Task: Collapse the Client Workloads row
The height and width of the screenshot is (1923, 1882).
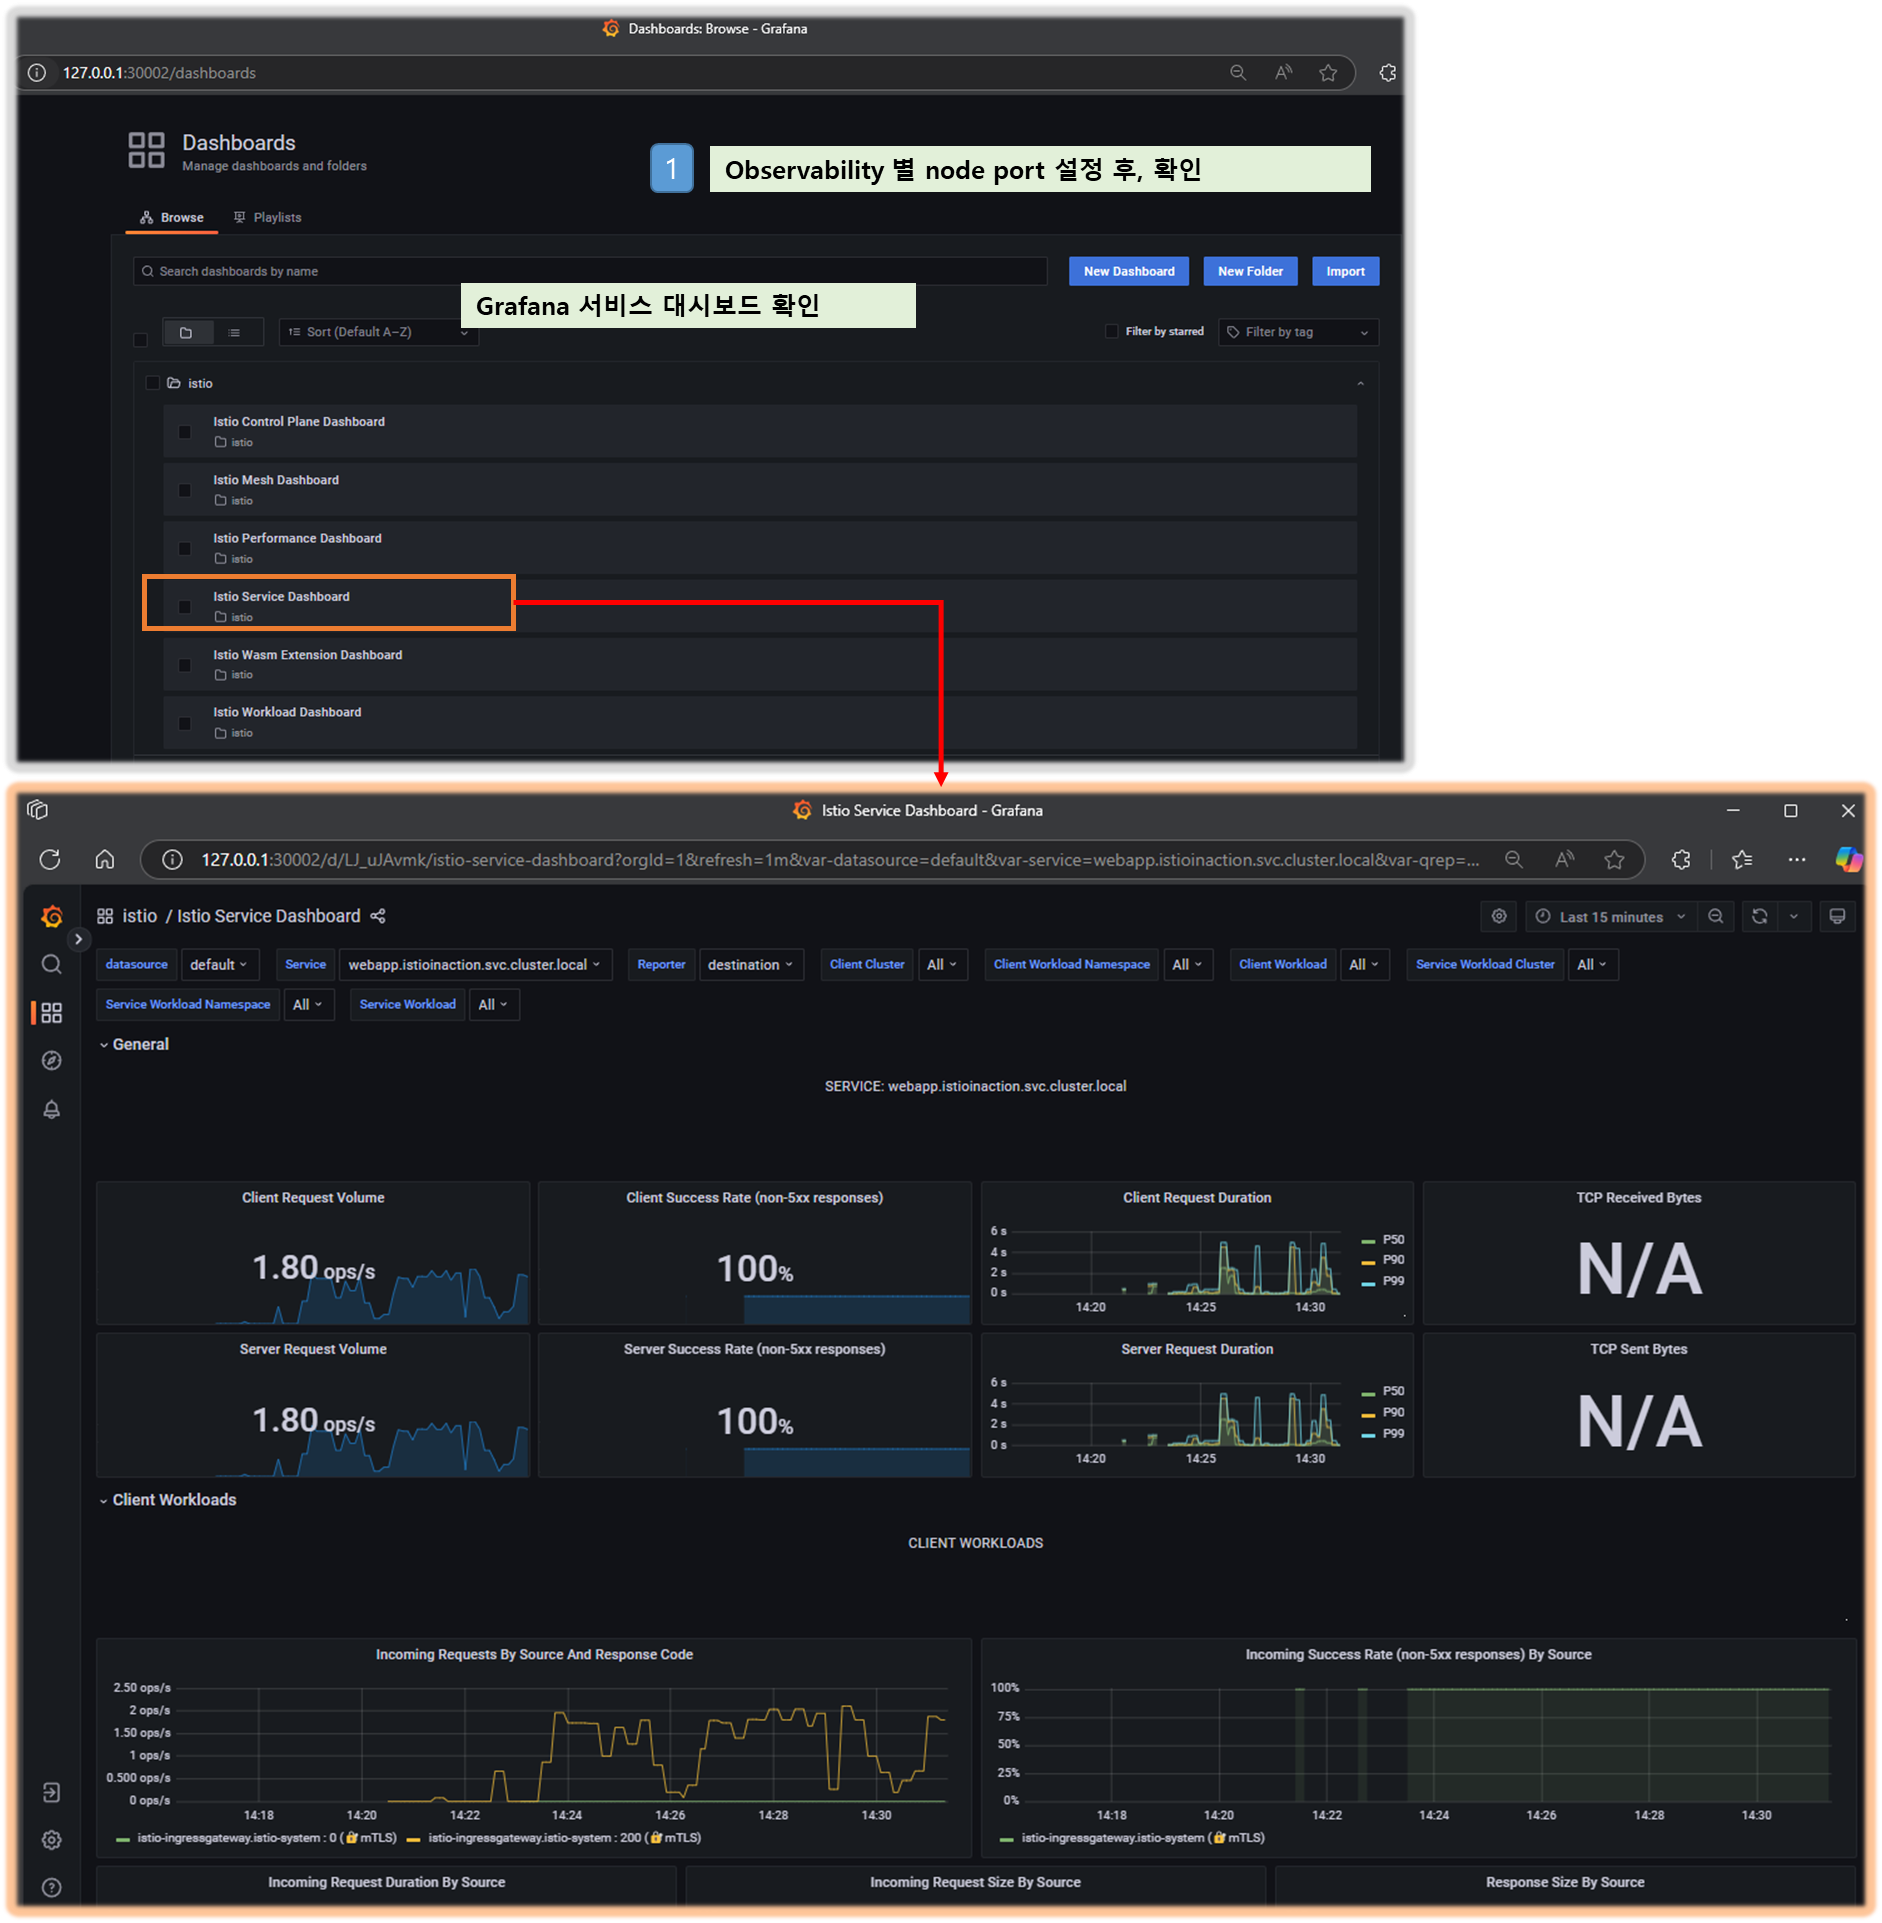Action: (x=168, y=1500)
